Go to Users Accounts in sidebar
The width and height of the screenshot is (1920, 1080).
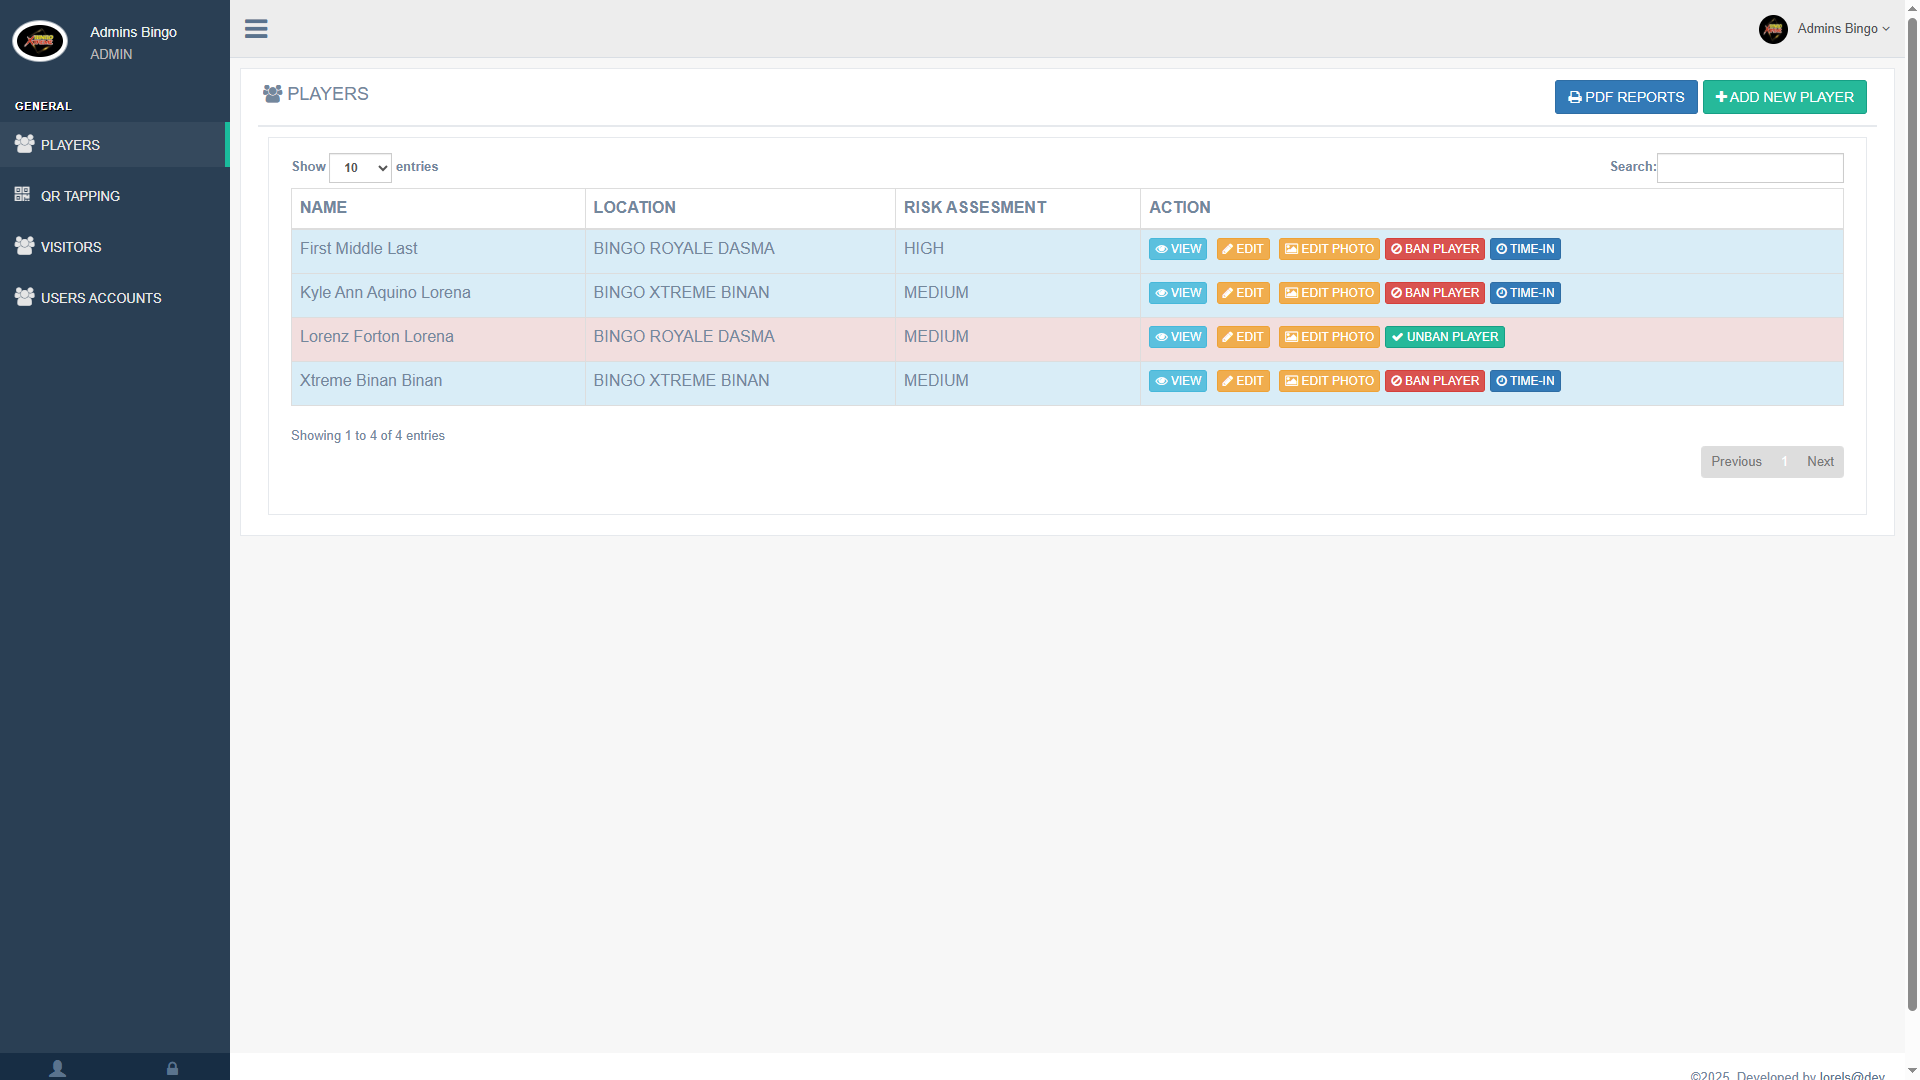101,298
